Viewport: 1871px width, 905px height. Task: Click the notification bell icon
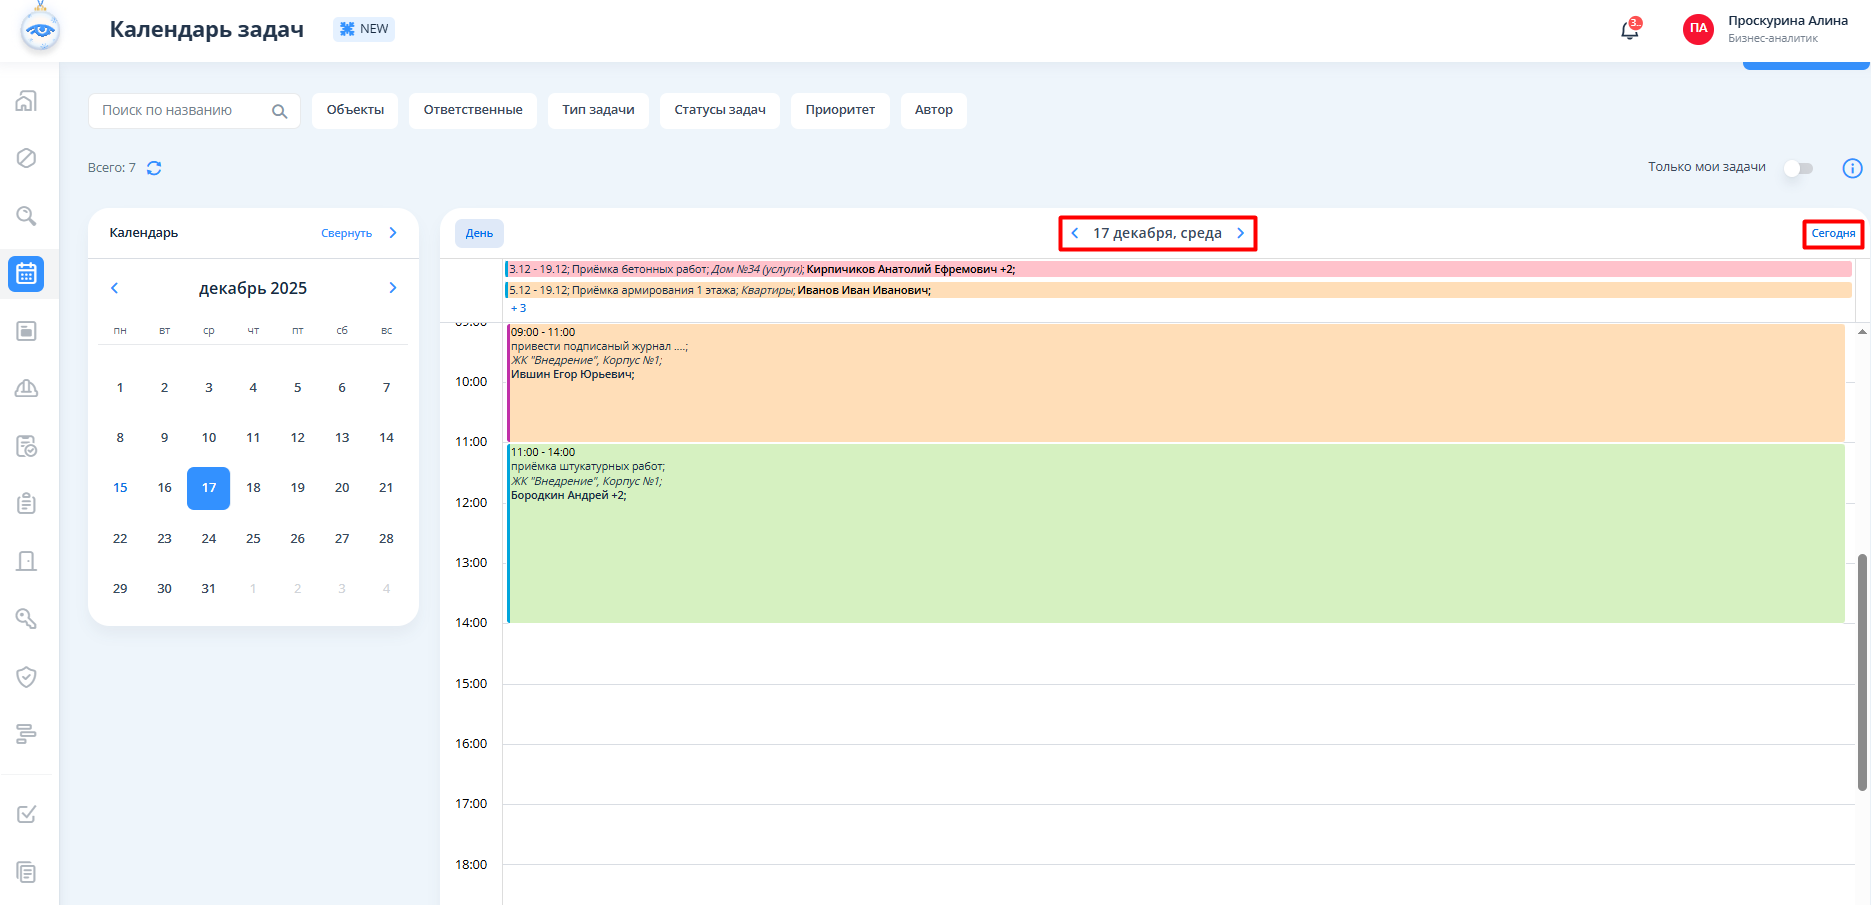(x=1629, y=30)
